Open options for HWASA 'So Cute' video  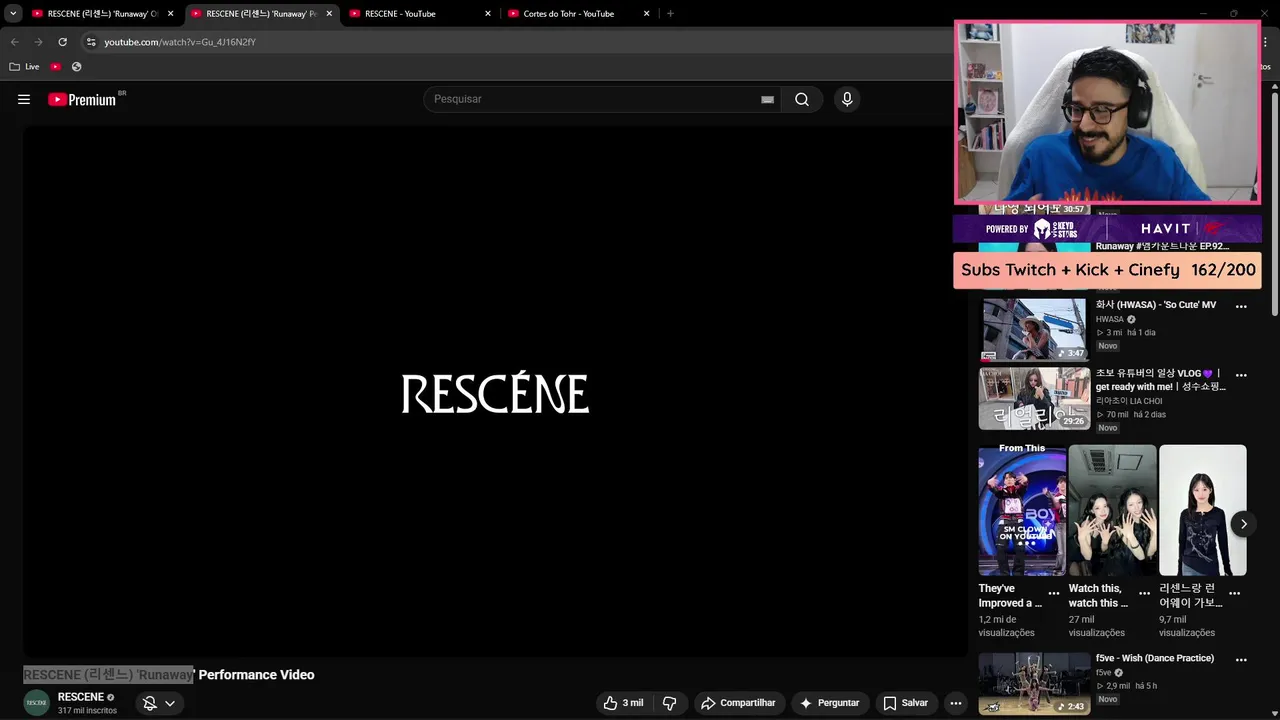pos(1241,307)
